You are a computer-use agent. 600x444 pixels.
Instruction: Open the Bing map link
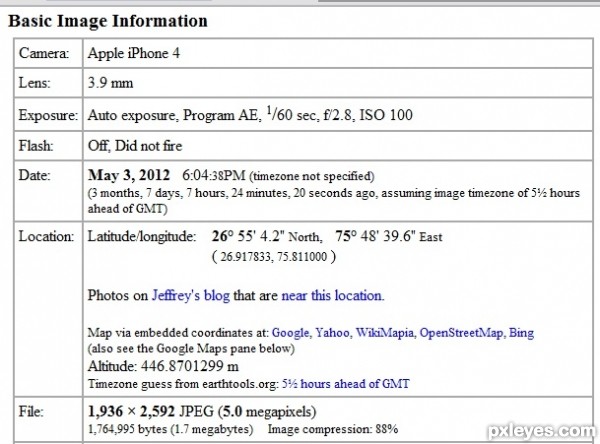click(x=521, y=333)
